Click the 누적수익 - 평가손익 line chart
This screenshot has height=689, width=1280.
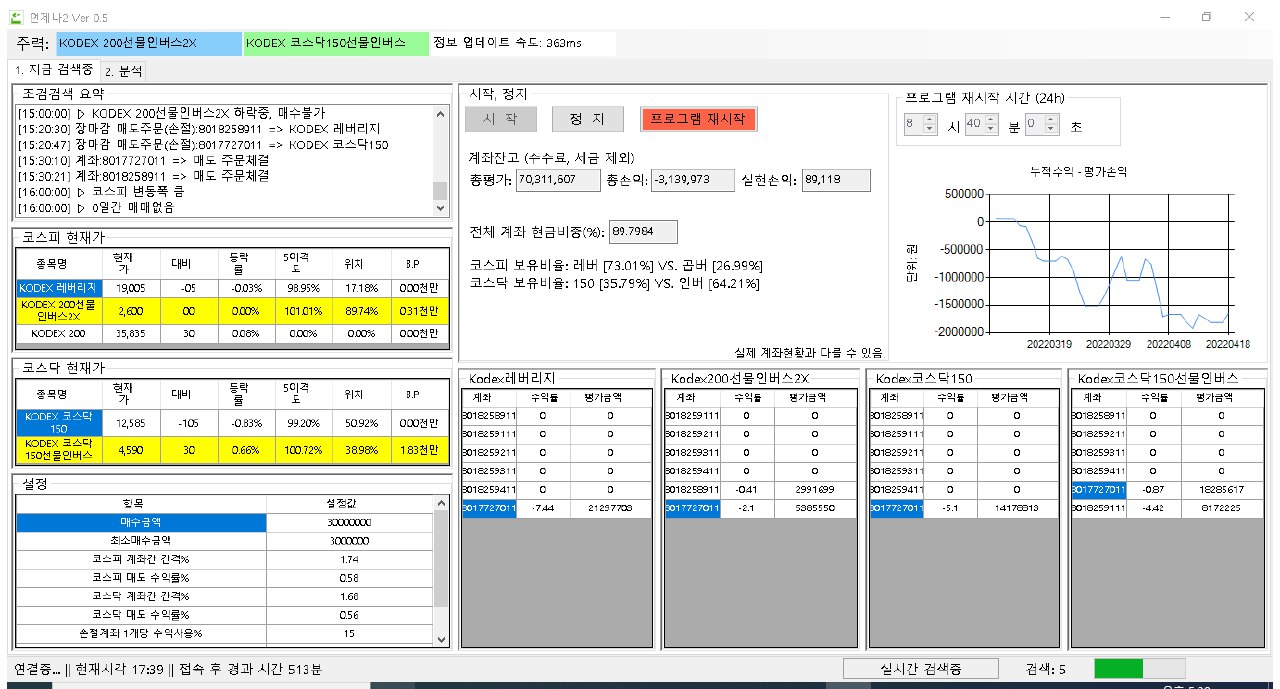tap(1079, 260)
